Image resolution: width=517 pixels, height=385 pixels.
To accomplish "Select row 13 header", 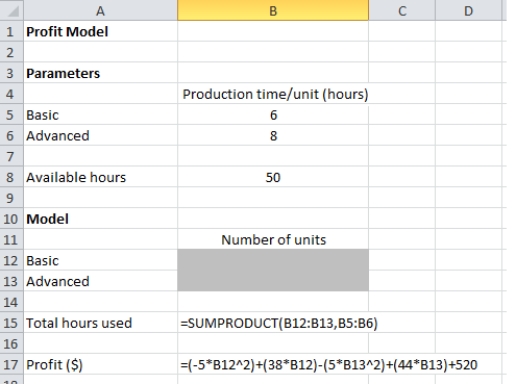I will 12,282.
